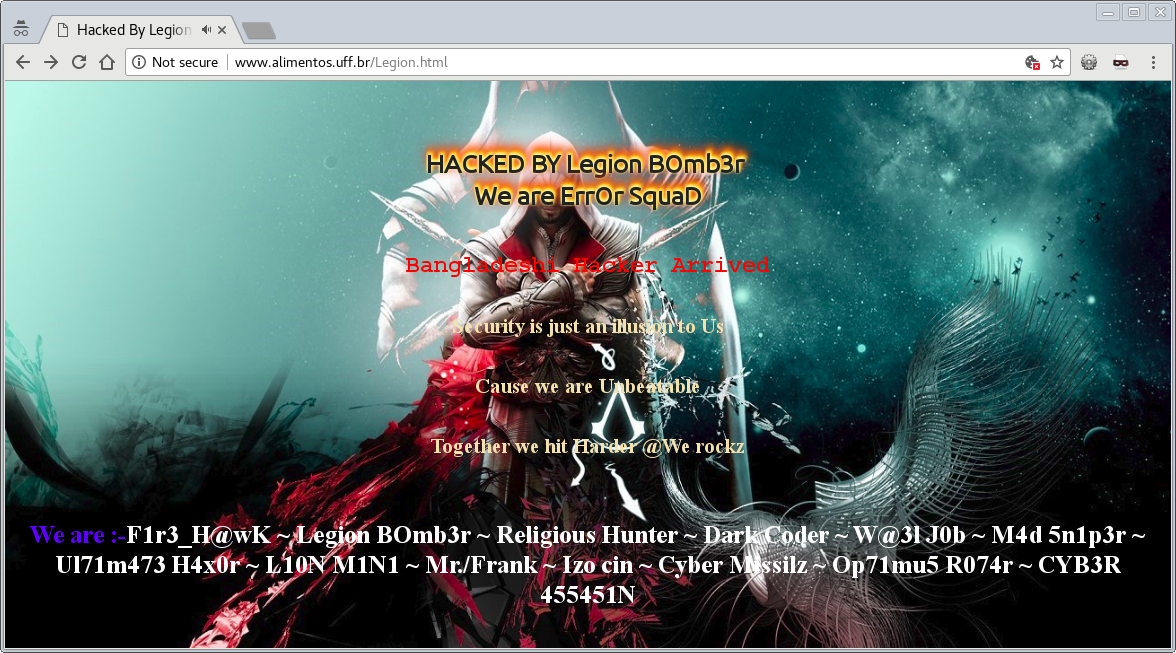This screenshot has height=653, width=1176.
Task: Go forward to the next page
Action: (51, 62)
